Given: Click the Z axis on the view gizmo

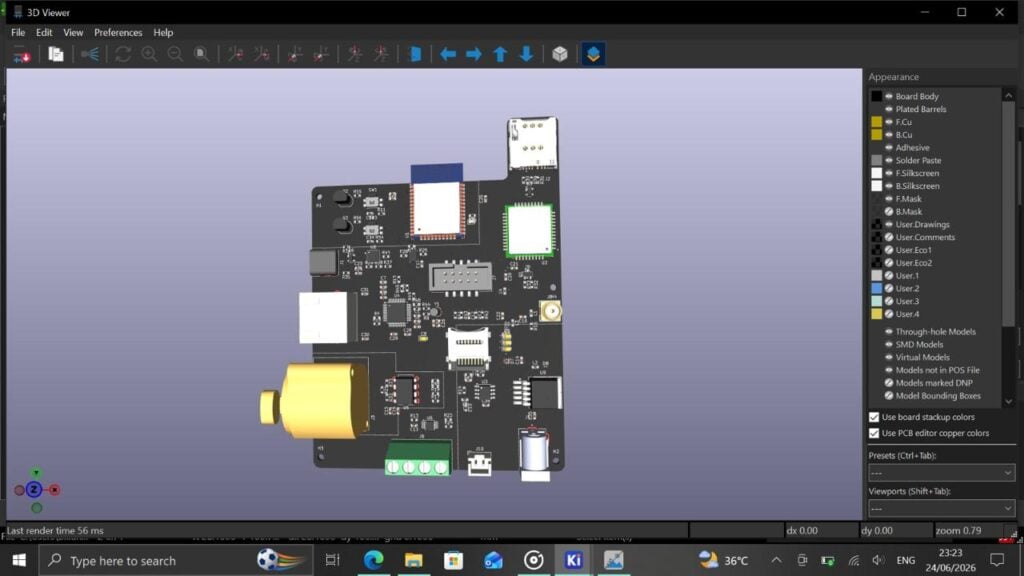Looking at the screenshot, I should coord(34,490).
